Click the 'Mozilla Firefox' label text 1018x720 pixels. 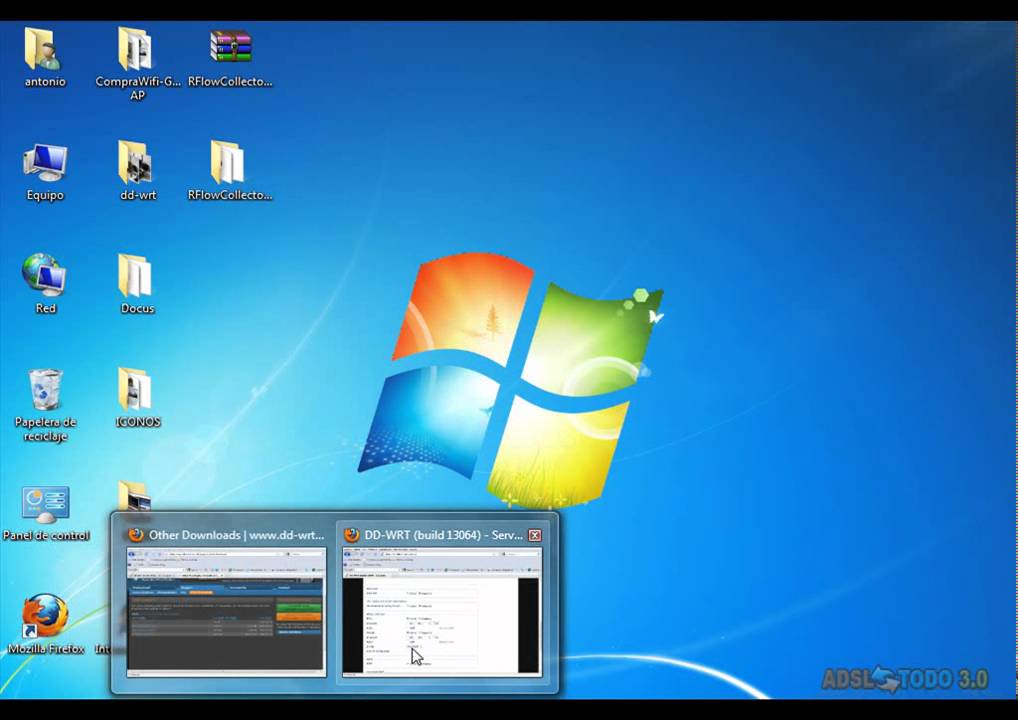click(46, 649)
